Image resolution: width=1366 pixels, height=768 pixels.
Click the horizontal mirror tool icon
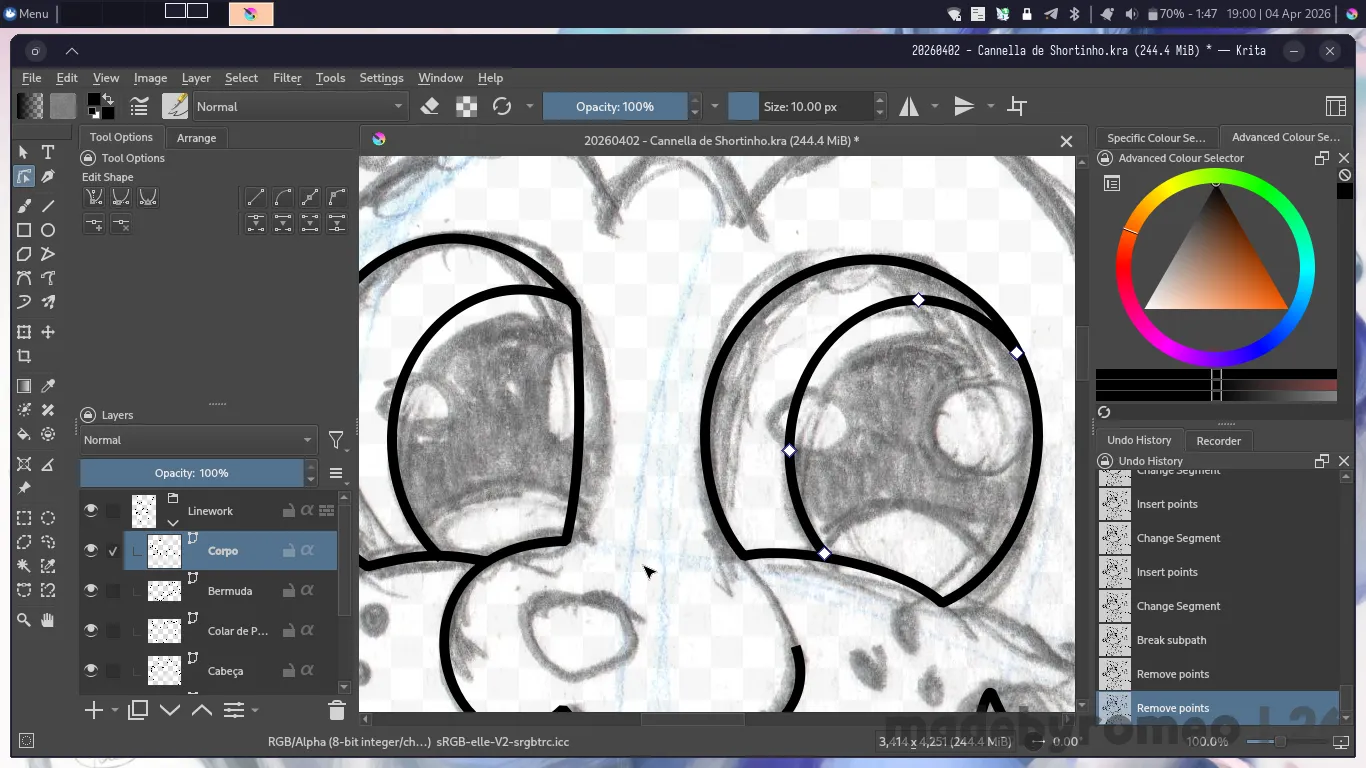point(909,106)
